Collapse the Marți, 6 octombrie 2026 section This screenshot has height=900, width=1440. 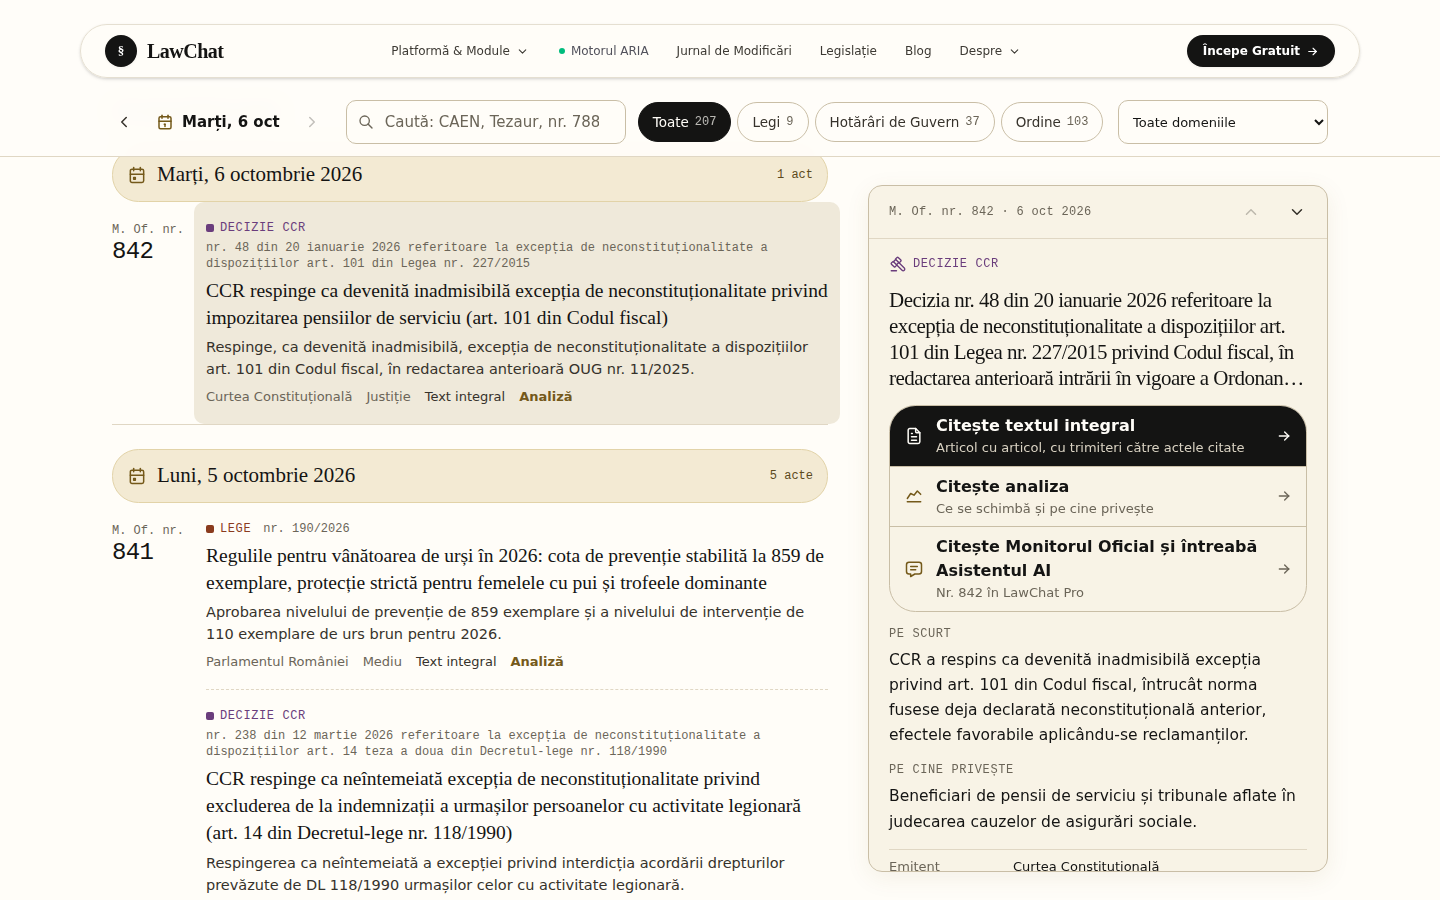tap(470, 175)
